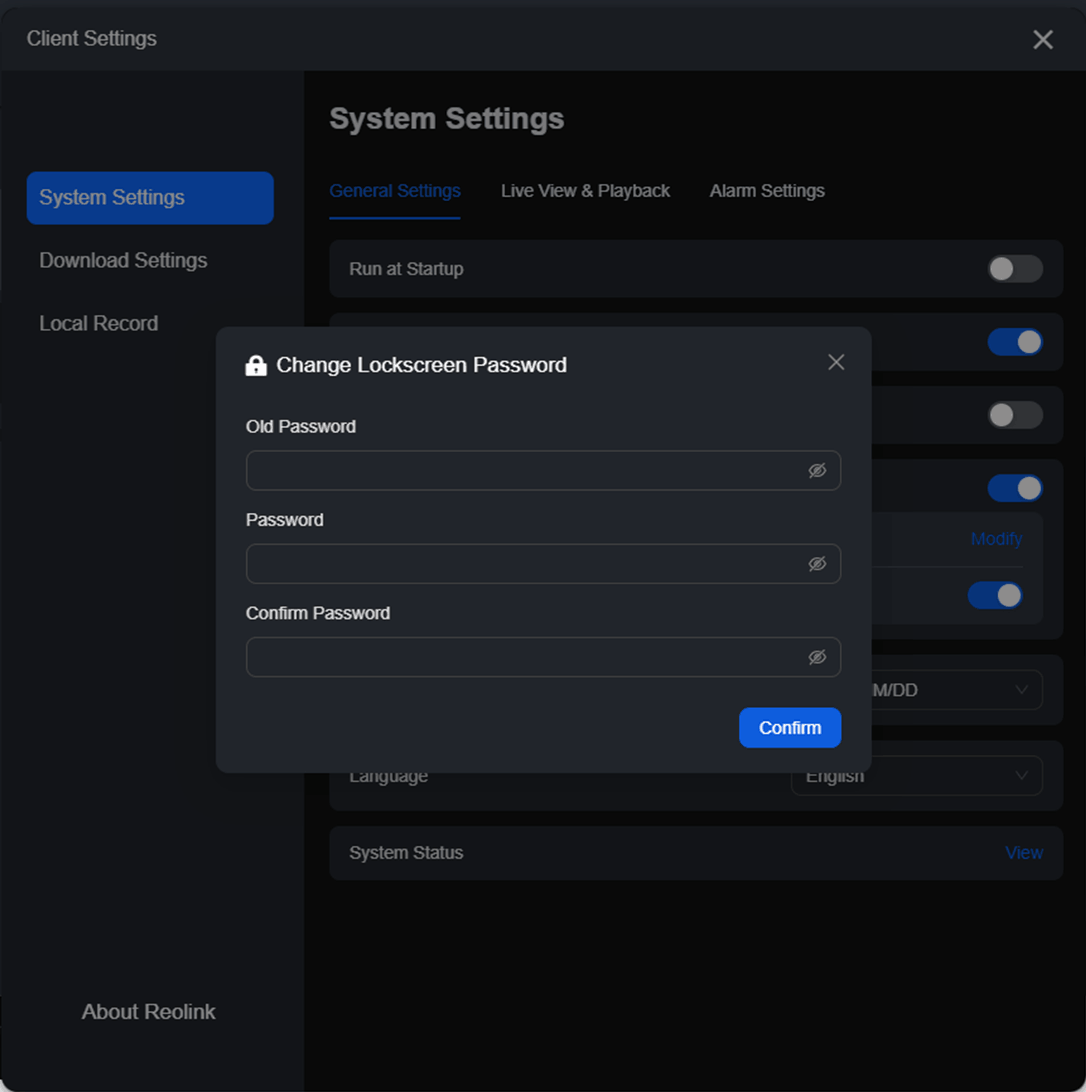Confirm the lockscreen password change
The height and width of the screenshot is (1092, 1086).
coord(790,728)
